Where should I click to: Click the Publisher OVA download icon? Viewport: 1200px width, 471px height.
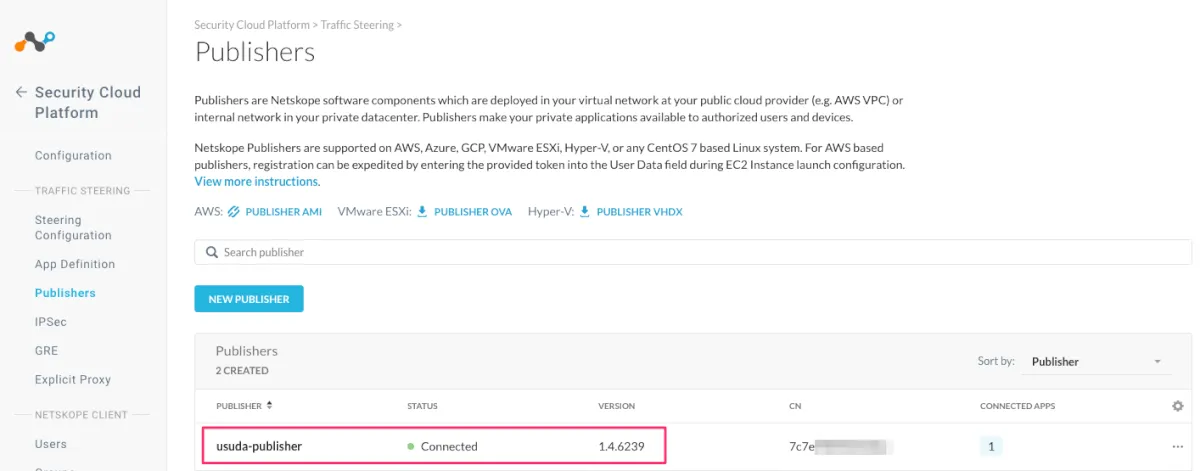tap(422, 212)
